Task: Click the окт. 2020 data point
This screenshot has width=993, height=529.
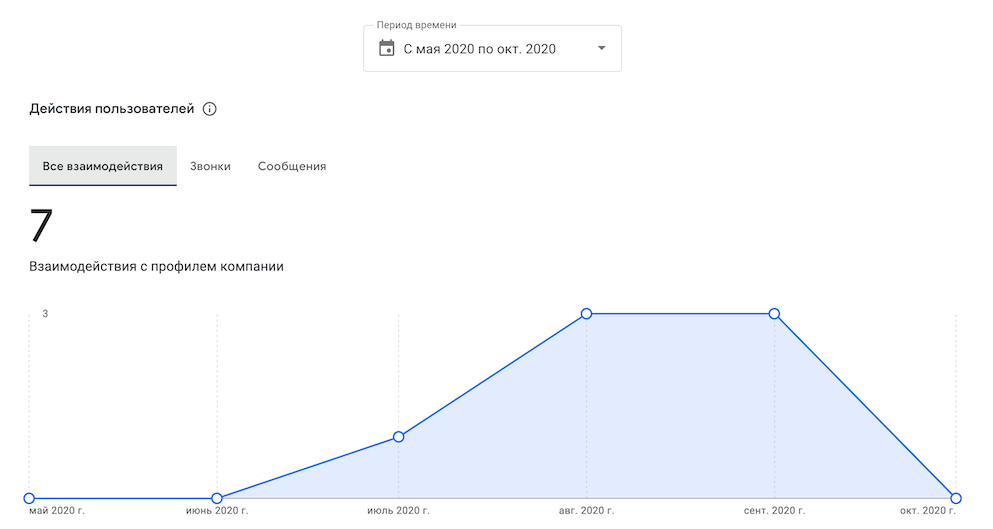Action: [956, 499]
